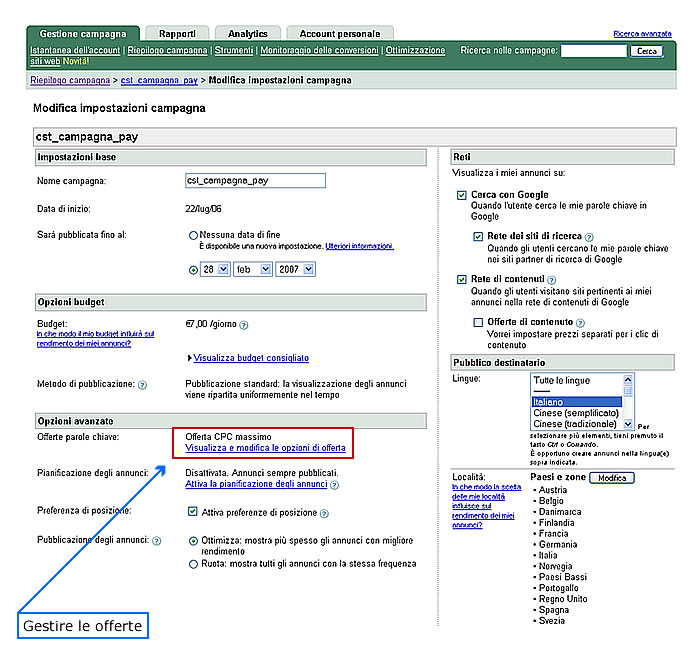Open Visualizza e modifica le opzioni di offerta
Viewport: 700px width, 670px height.
[265, 448]
